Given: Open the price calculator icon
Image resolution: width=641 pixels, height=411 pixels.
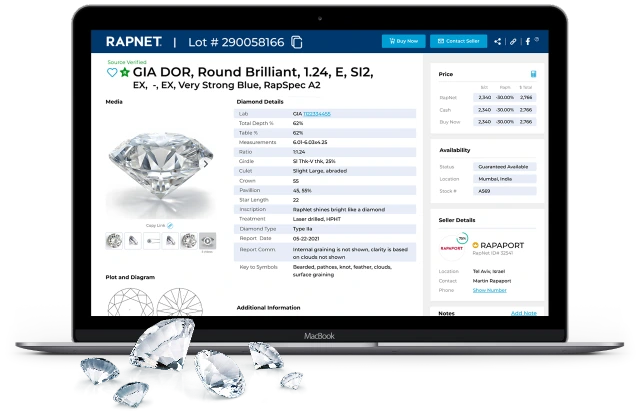Looking at the screenshot, I should pos(533,74).
